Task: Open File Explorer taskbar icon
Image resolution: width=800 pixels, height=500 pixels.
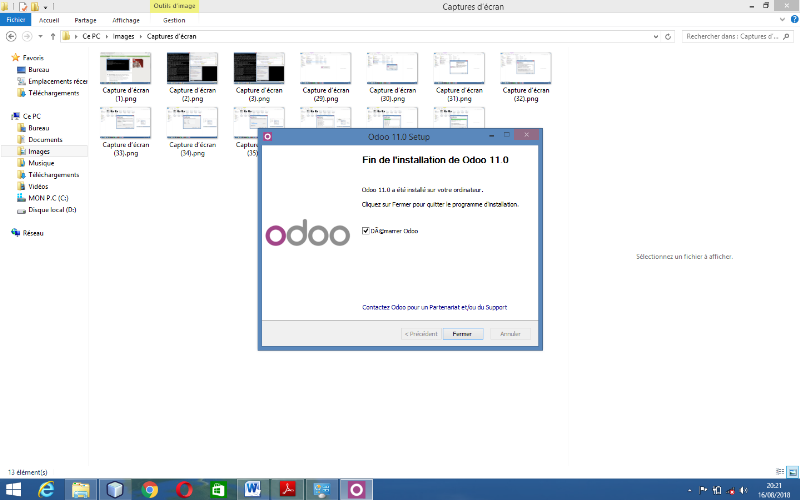Action: click(81, 490)
